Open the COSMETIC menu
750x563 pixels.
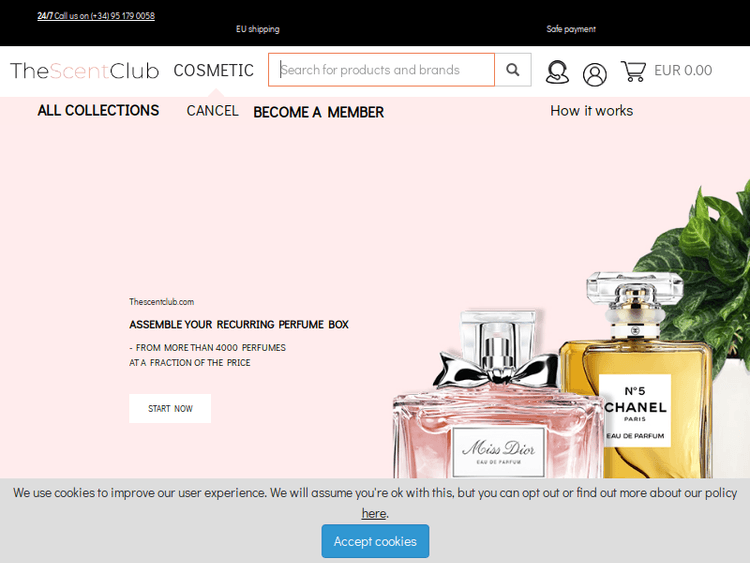click(213, 70)
